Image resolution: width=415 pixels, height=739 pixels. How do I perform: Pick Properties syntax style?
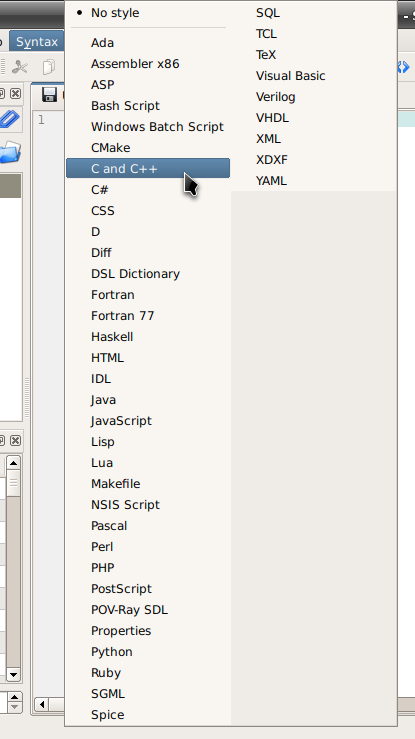click(x=148, y=631)
